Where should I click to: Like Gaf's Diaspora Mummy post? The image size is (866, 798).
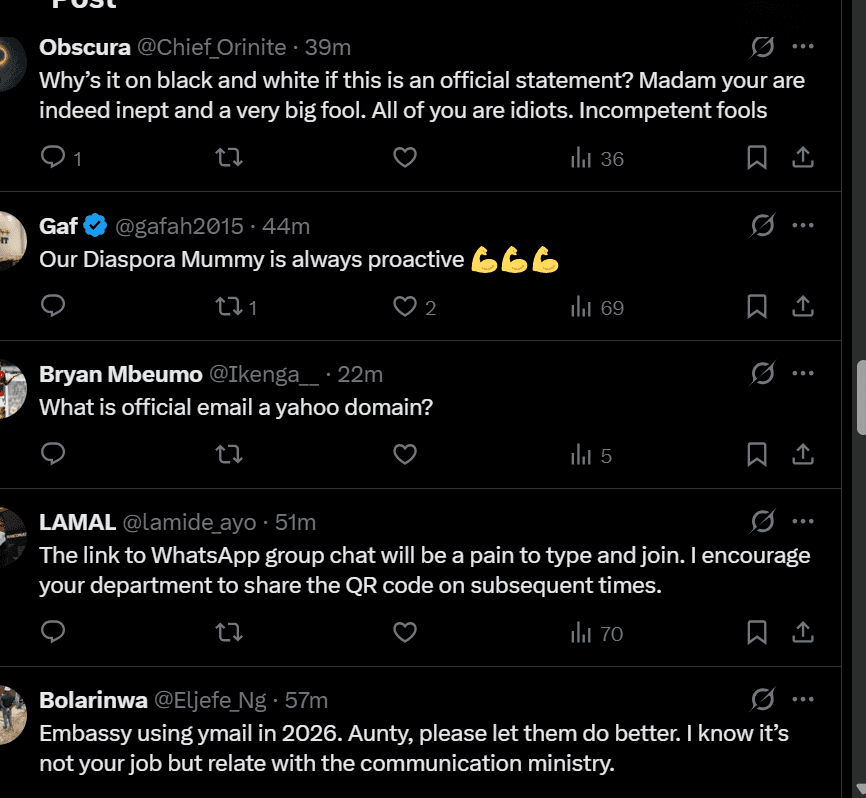coord(404,307)
